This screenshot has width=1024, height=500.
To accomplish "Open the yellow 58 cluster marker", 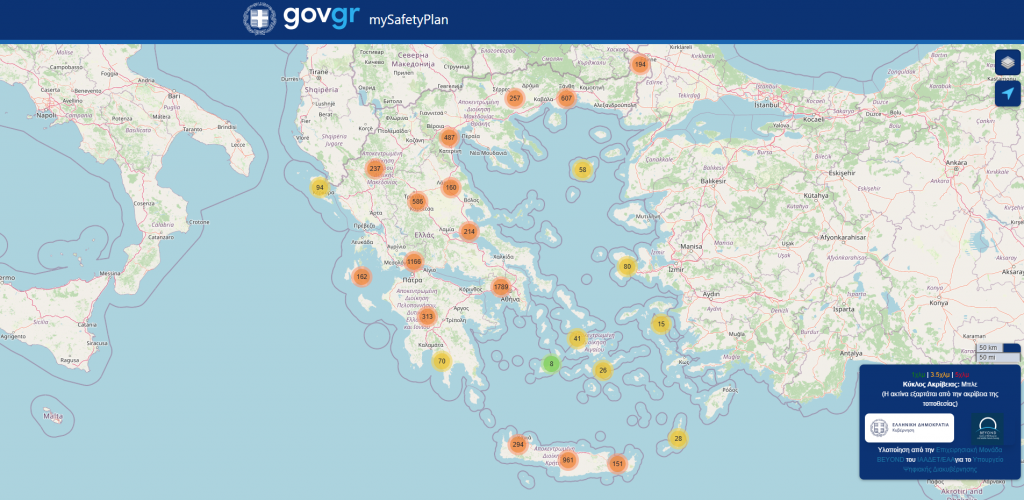I will pos(582,170).
